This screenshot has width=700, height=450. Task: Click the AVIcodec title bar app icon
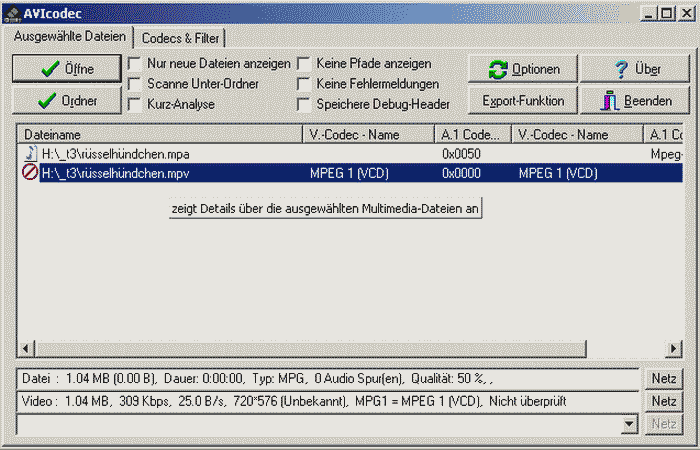(x=13, y=11)
